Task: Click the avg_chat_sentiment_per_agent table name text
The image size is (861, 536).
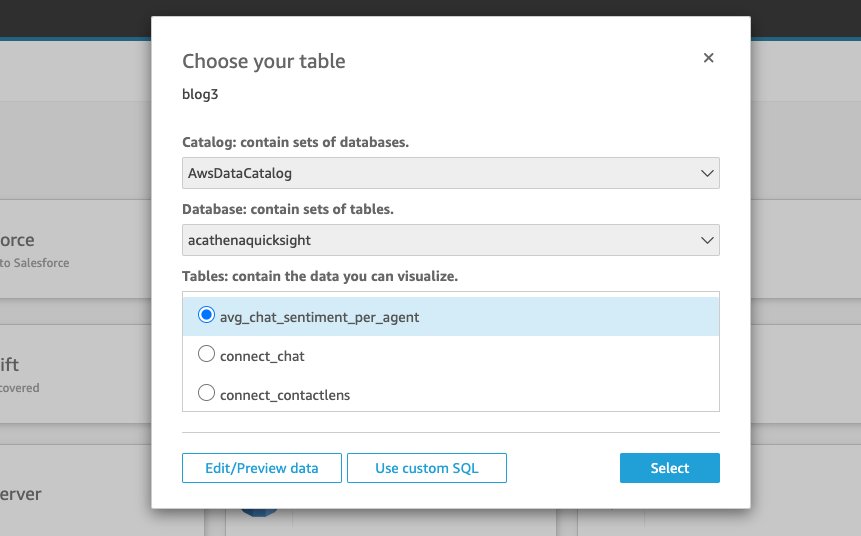Action: pyautogui.click(x=319, y=317)
